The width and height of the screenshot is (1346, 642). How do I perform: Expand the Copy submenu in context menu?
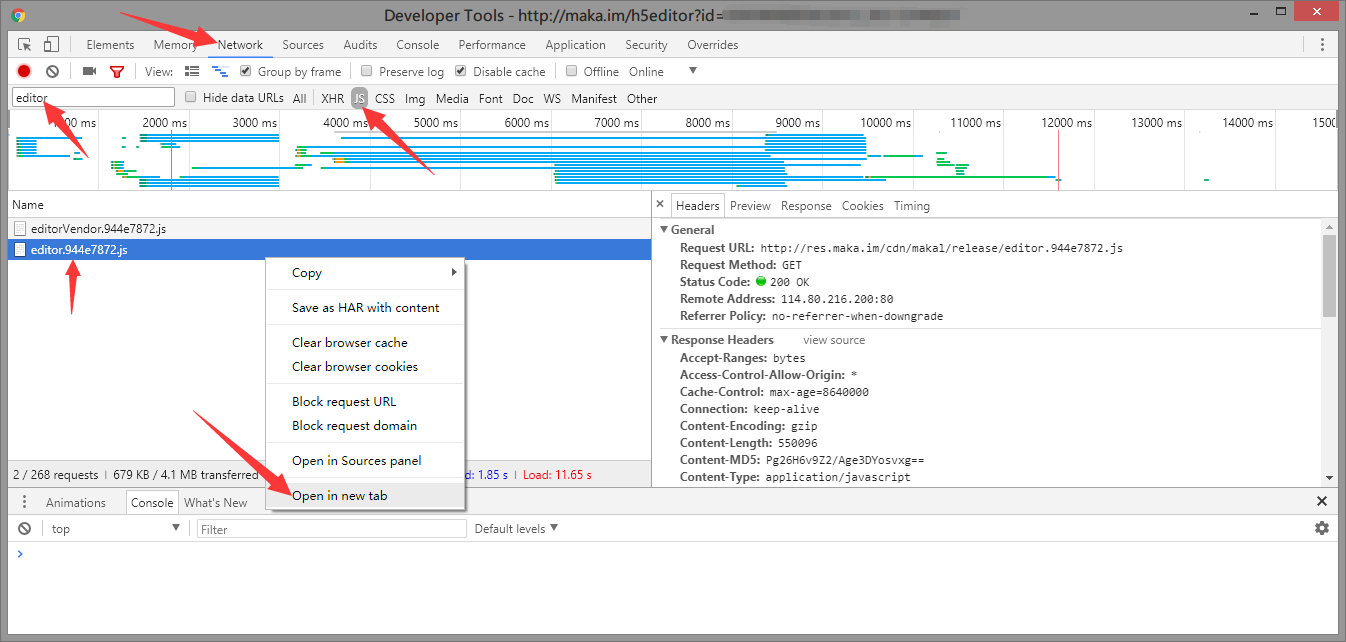[364, 272]
